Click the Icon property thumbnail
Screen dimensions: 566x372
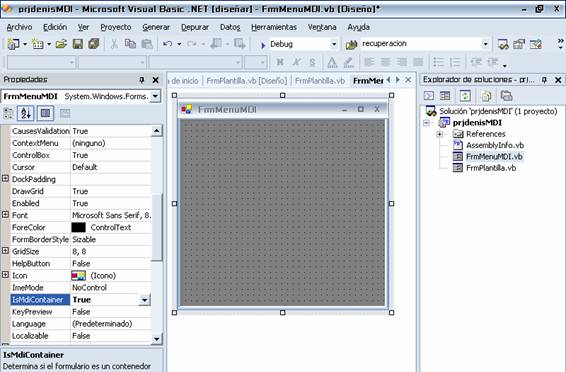[x=78, y=276]
